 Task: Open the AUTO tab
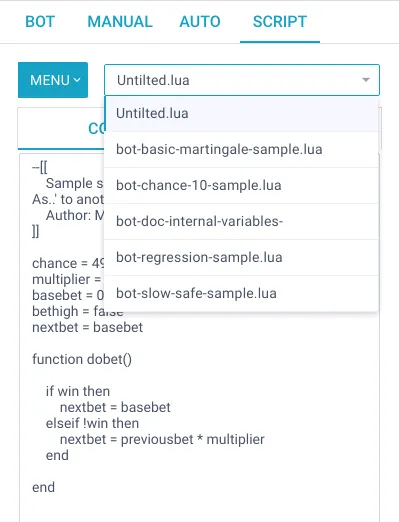[x=200, y=22]
